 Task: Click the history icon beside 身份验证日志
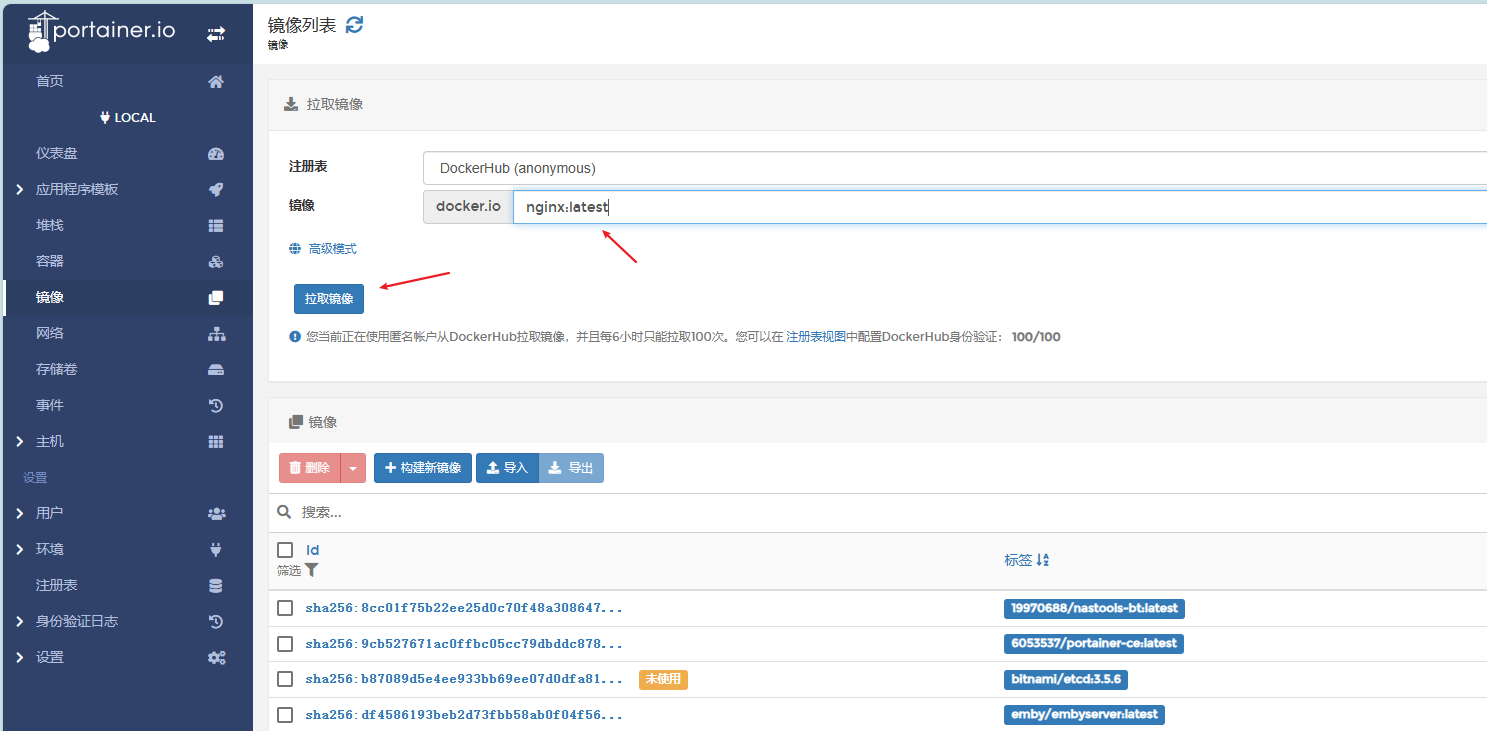click(216, 622)
